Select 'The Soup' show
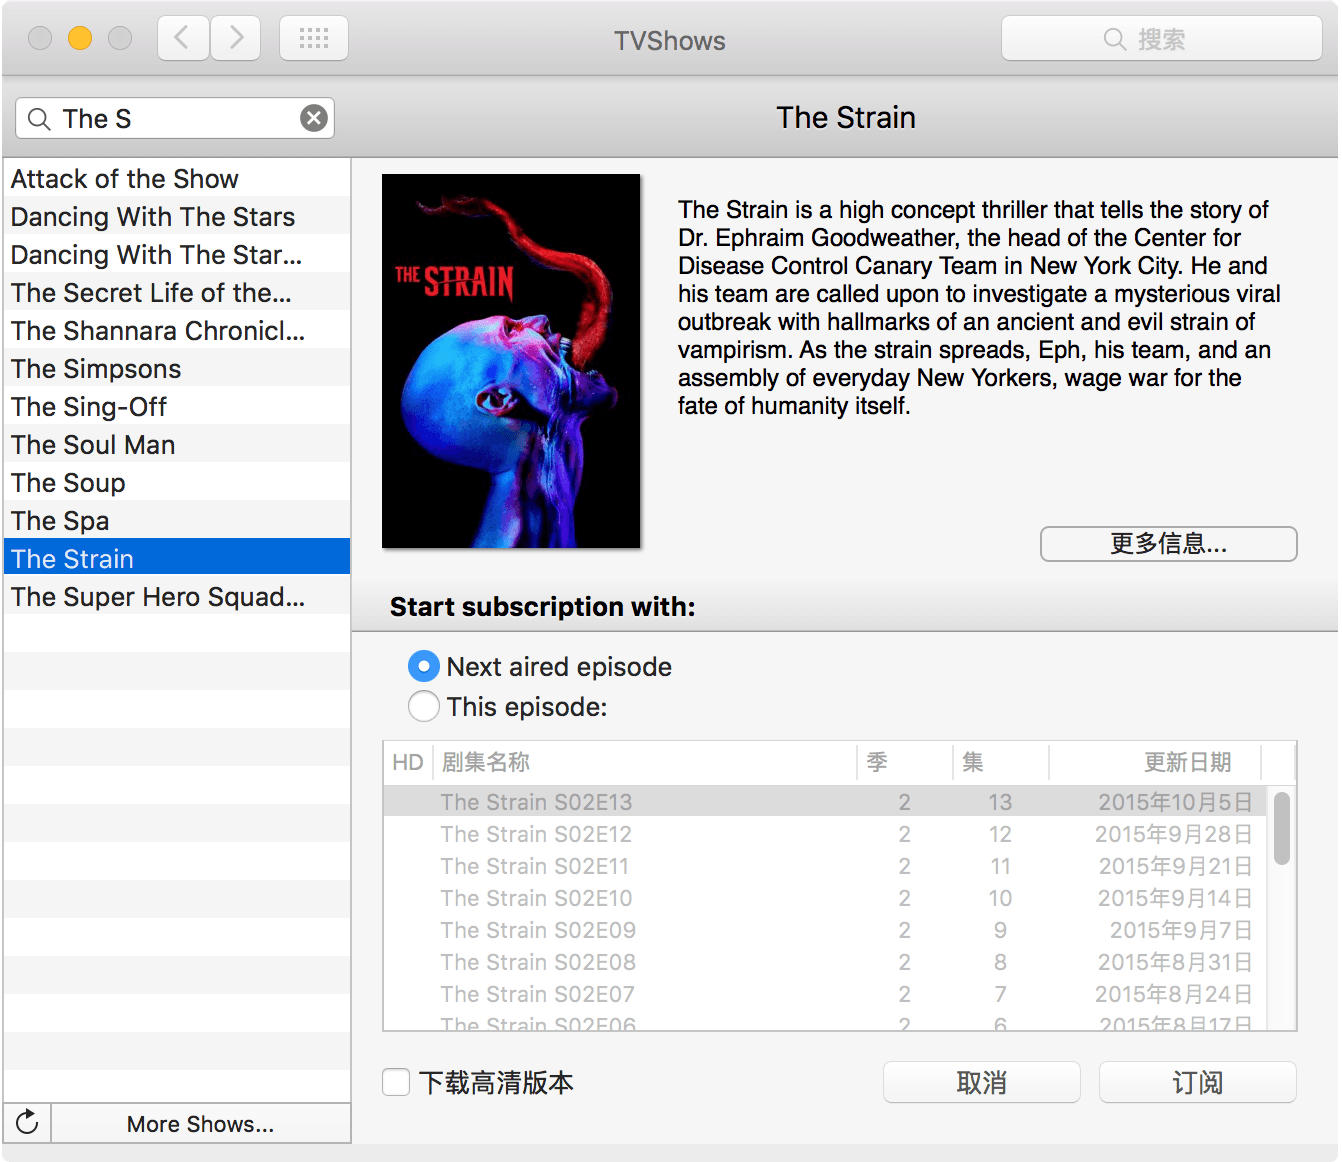The image size is (1342, 1162). [177, 482]
